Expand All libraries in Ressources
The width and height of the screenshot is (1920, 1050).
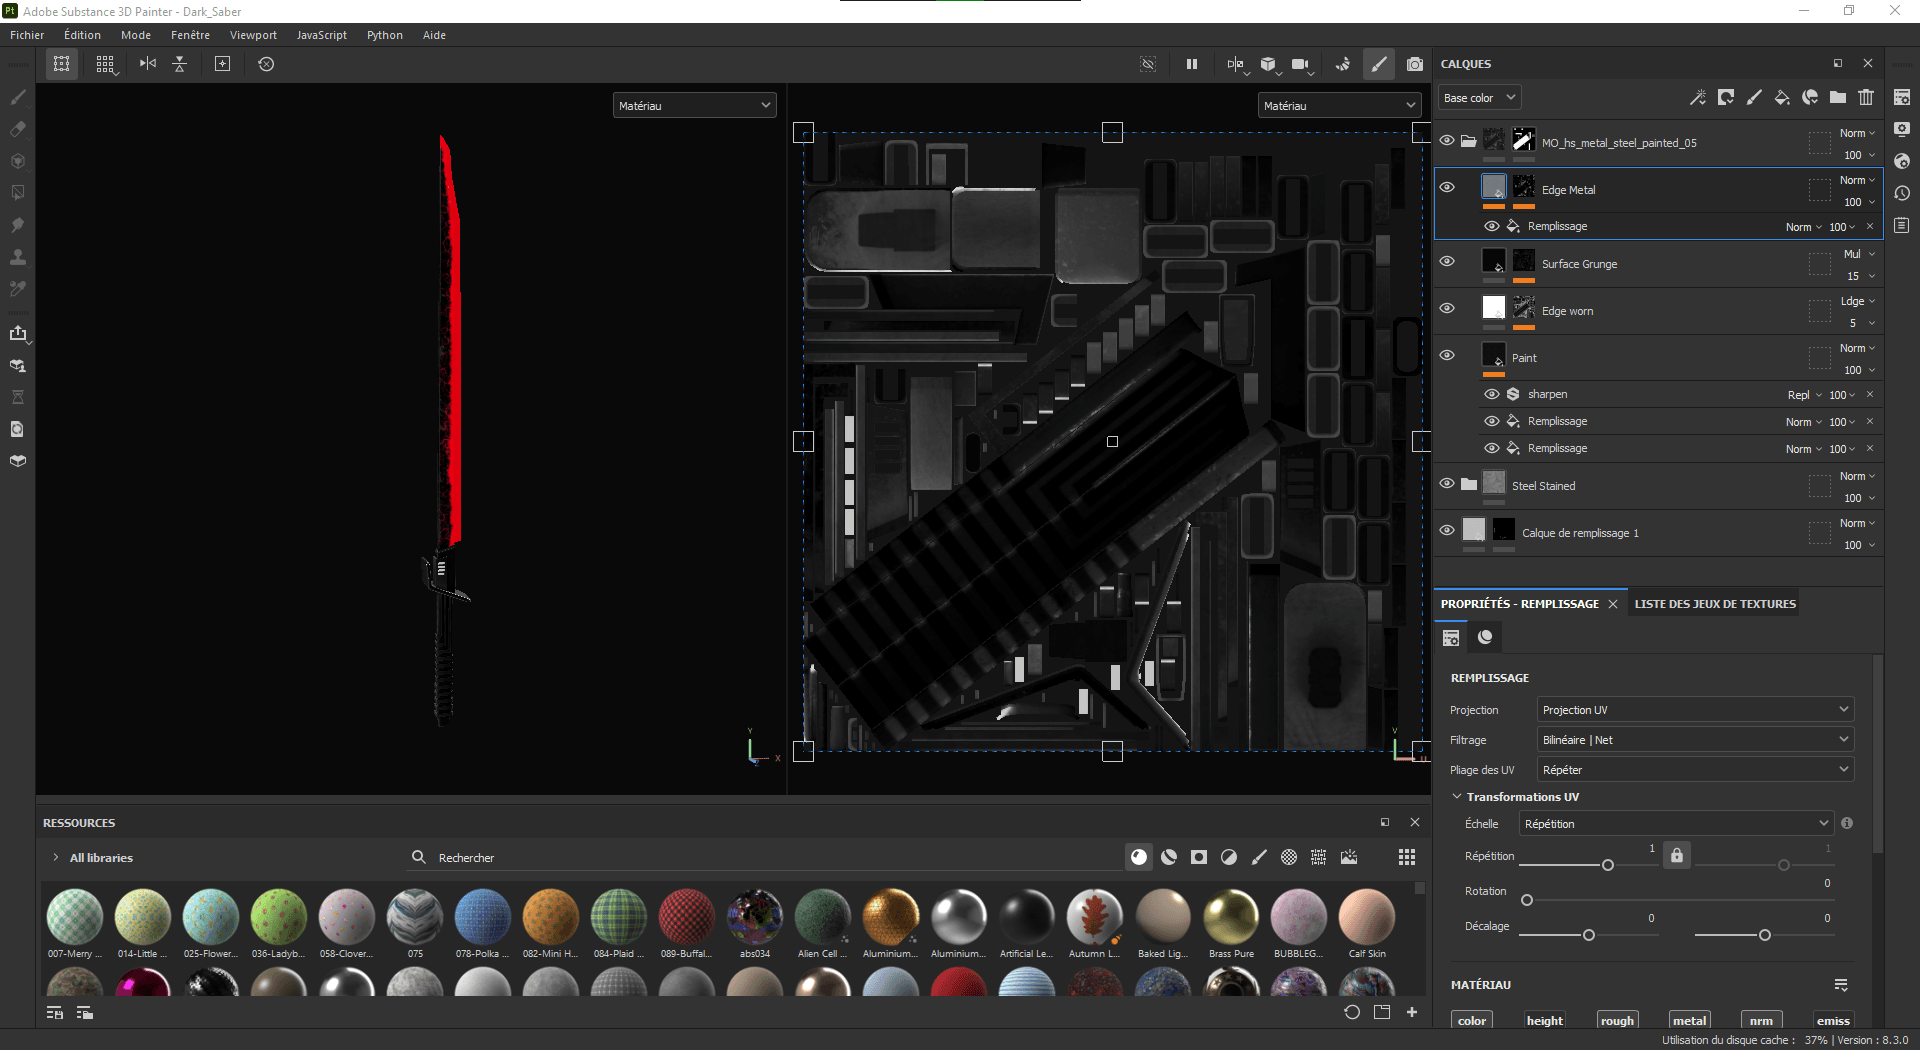tap(56, 858)
